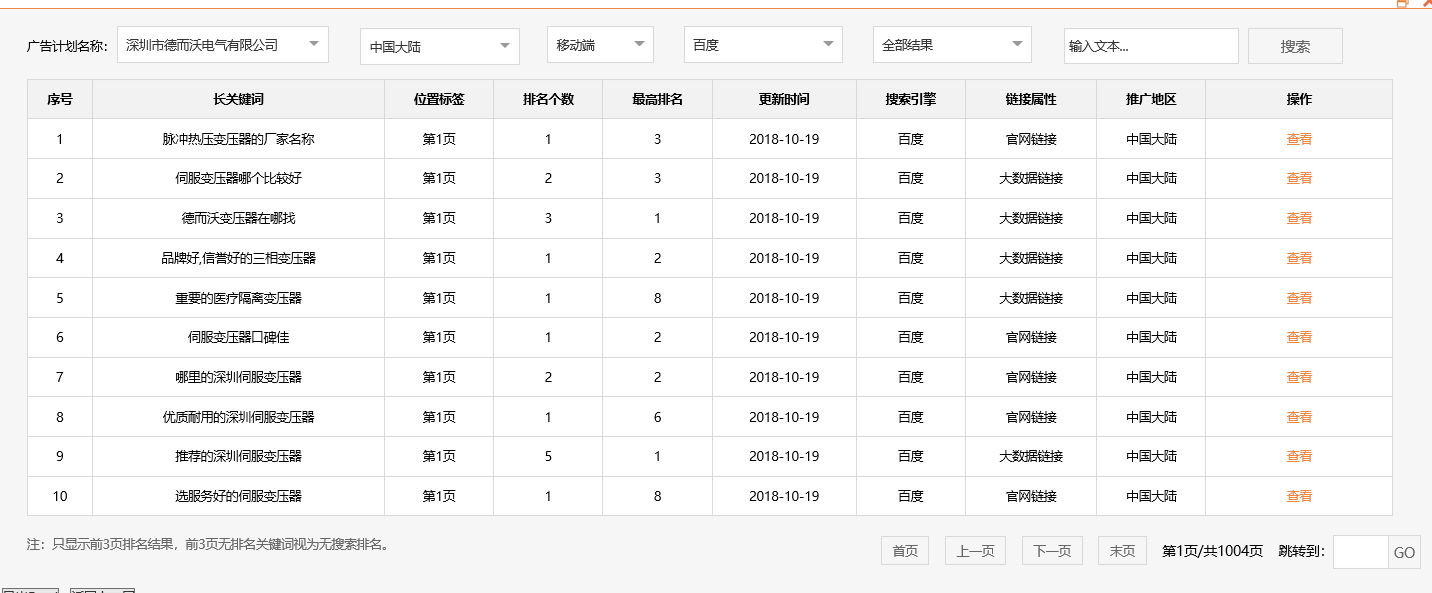View details for 推荐的深圳伺服变压器

pyautogui.click(x=1299, y=456)
